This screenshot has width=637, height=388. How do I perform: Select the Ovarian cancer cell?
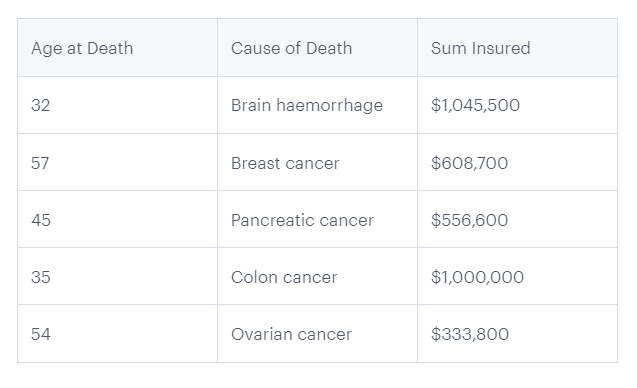click(317, 334)
